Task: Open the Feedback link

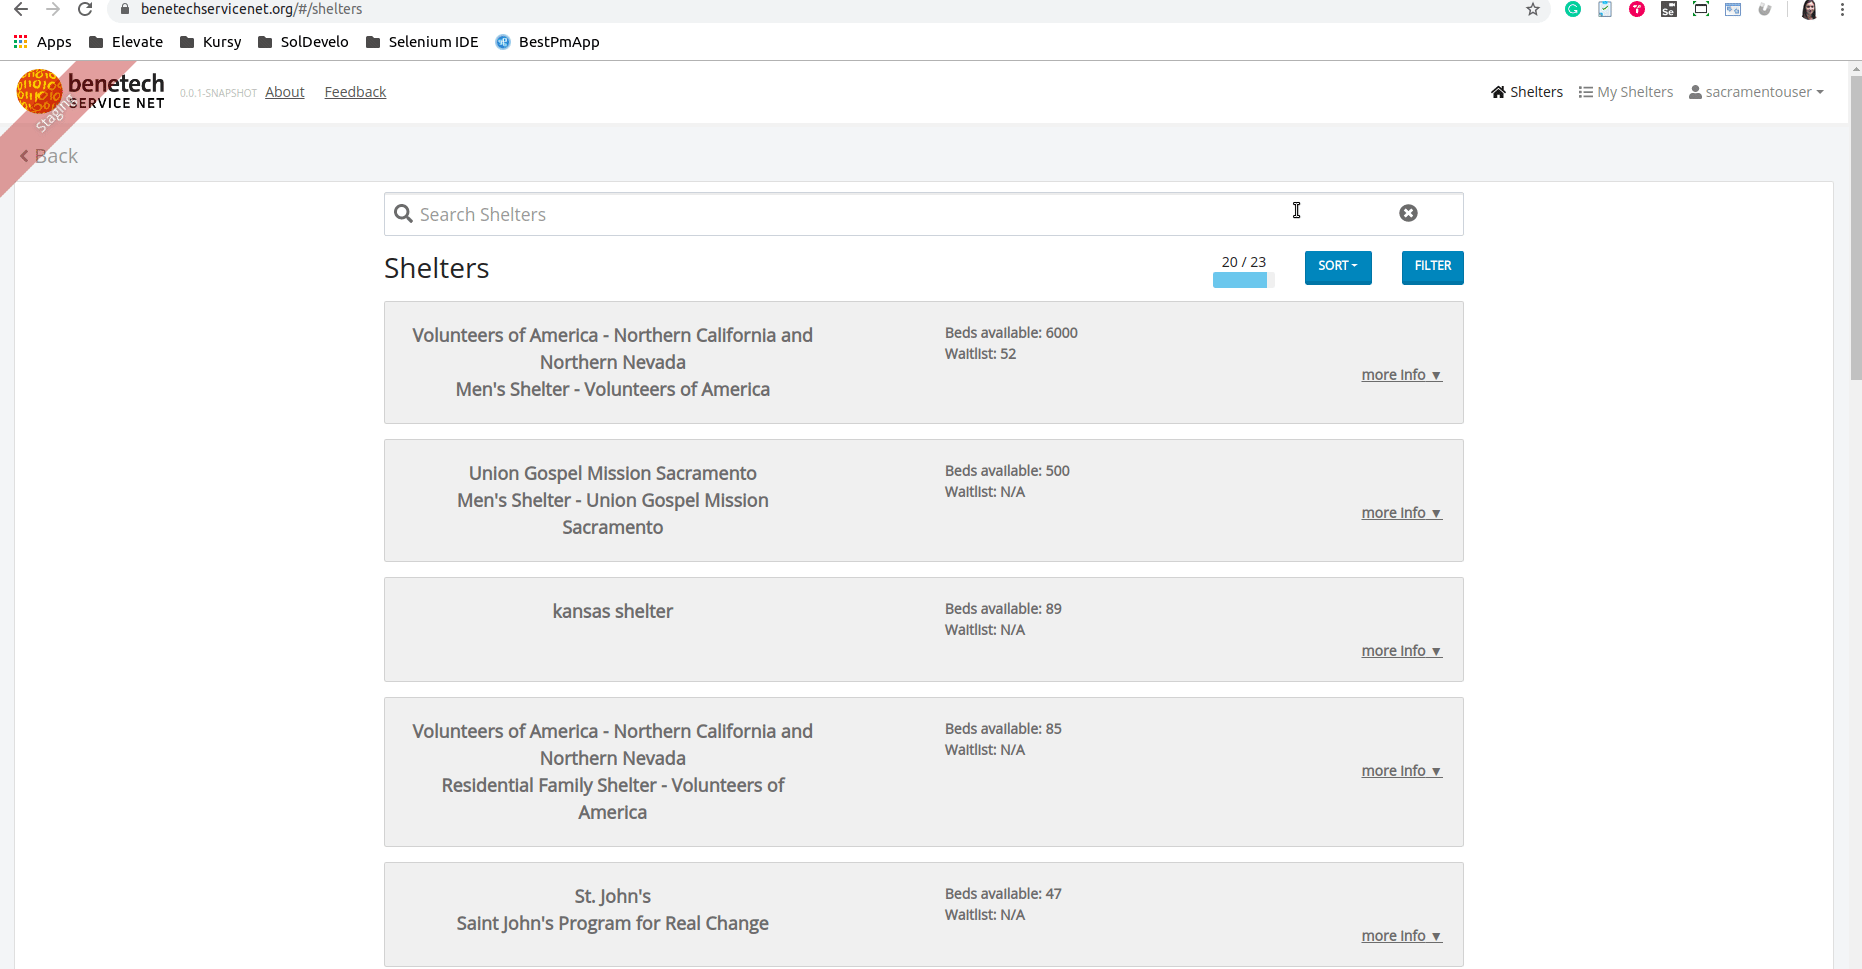Action: point(355,91)
